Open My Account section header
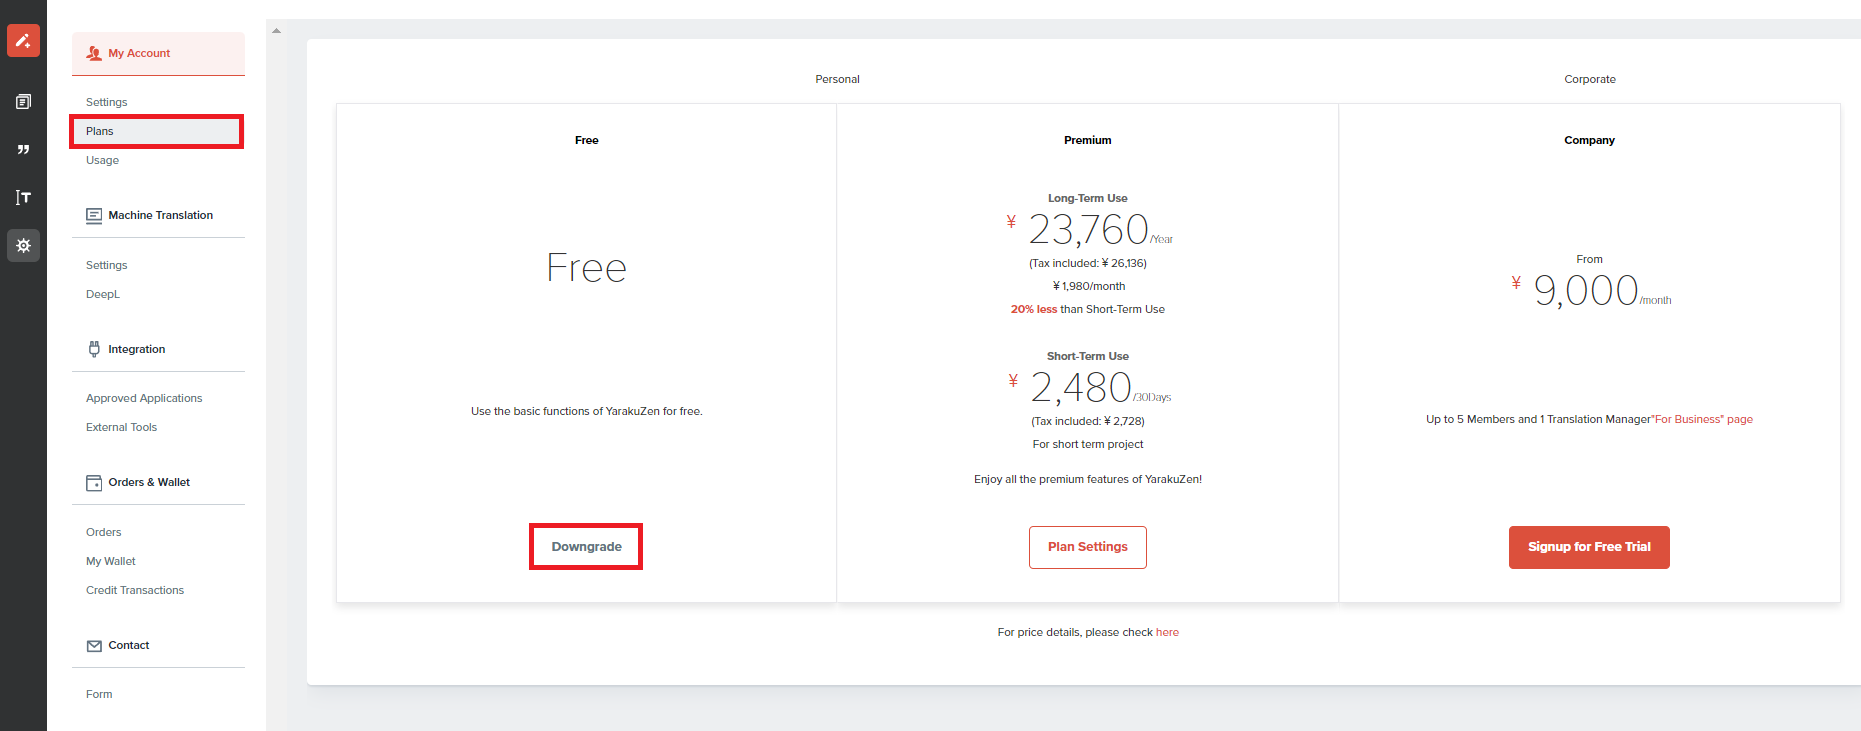The height and width of the screenshot is (731, 1861). pos(158,53)
